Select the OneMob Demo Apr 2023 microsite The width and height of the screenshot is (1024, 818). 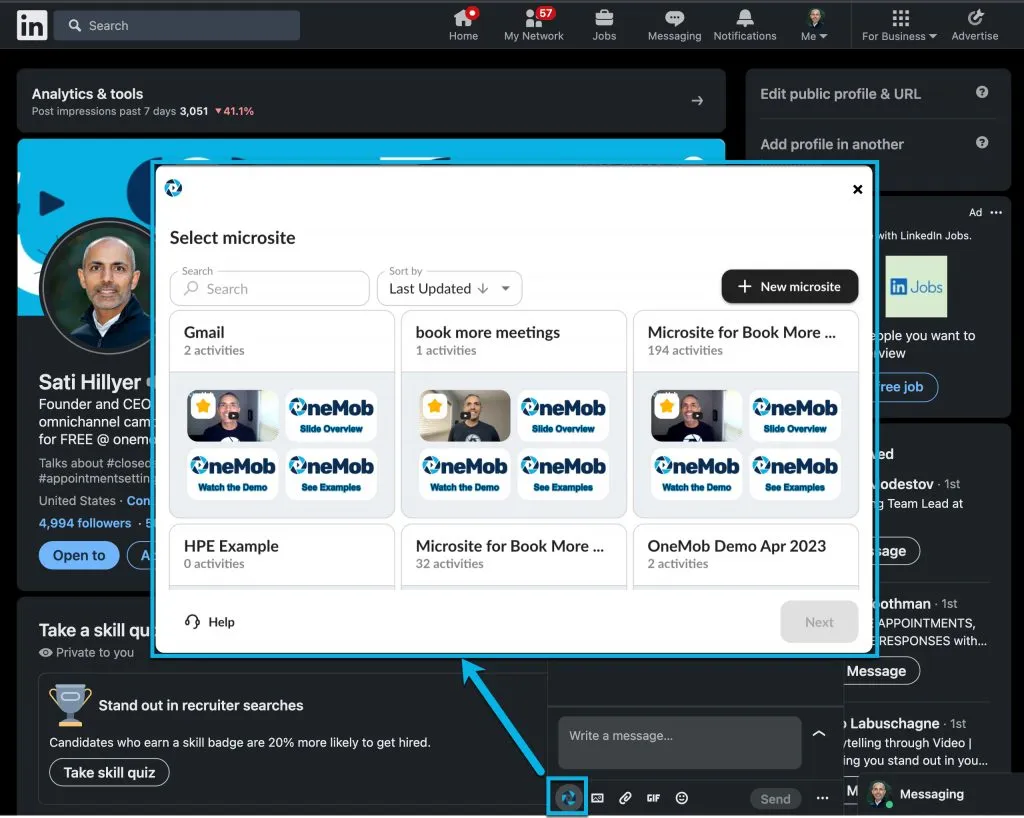(x=746, y=556)
